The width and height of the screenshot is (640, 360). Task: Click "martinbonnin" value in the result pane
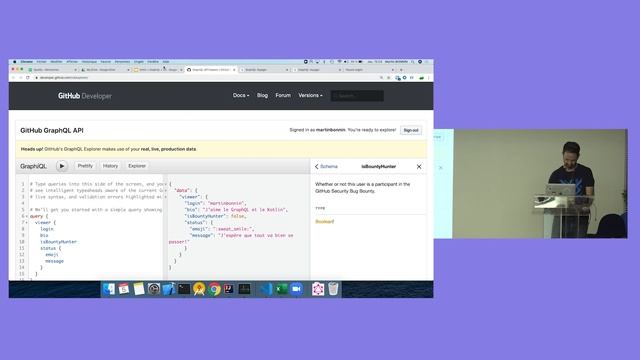pos(227,203)
